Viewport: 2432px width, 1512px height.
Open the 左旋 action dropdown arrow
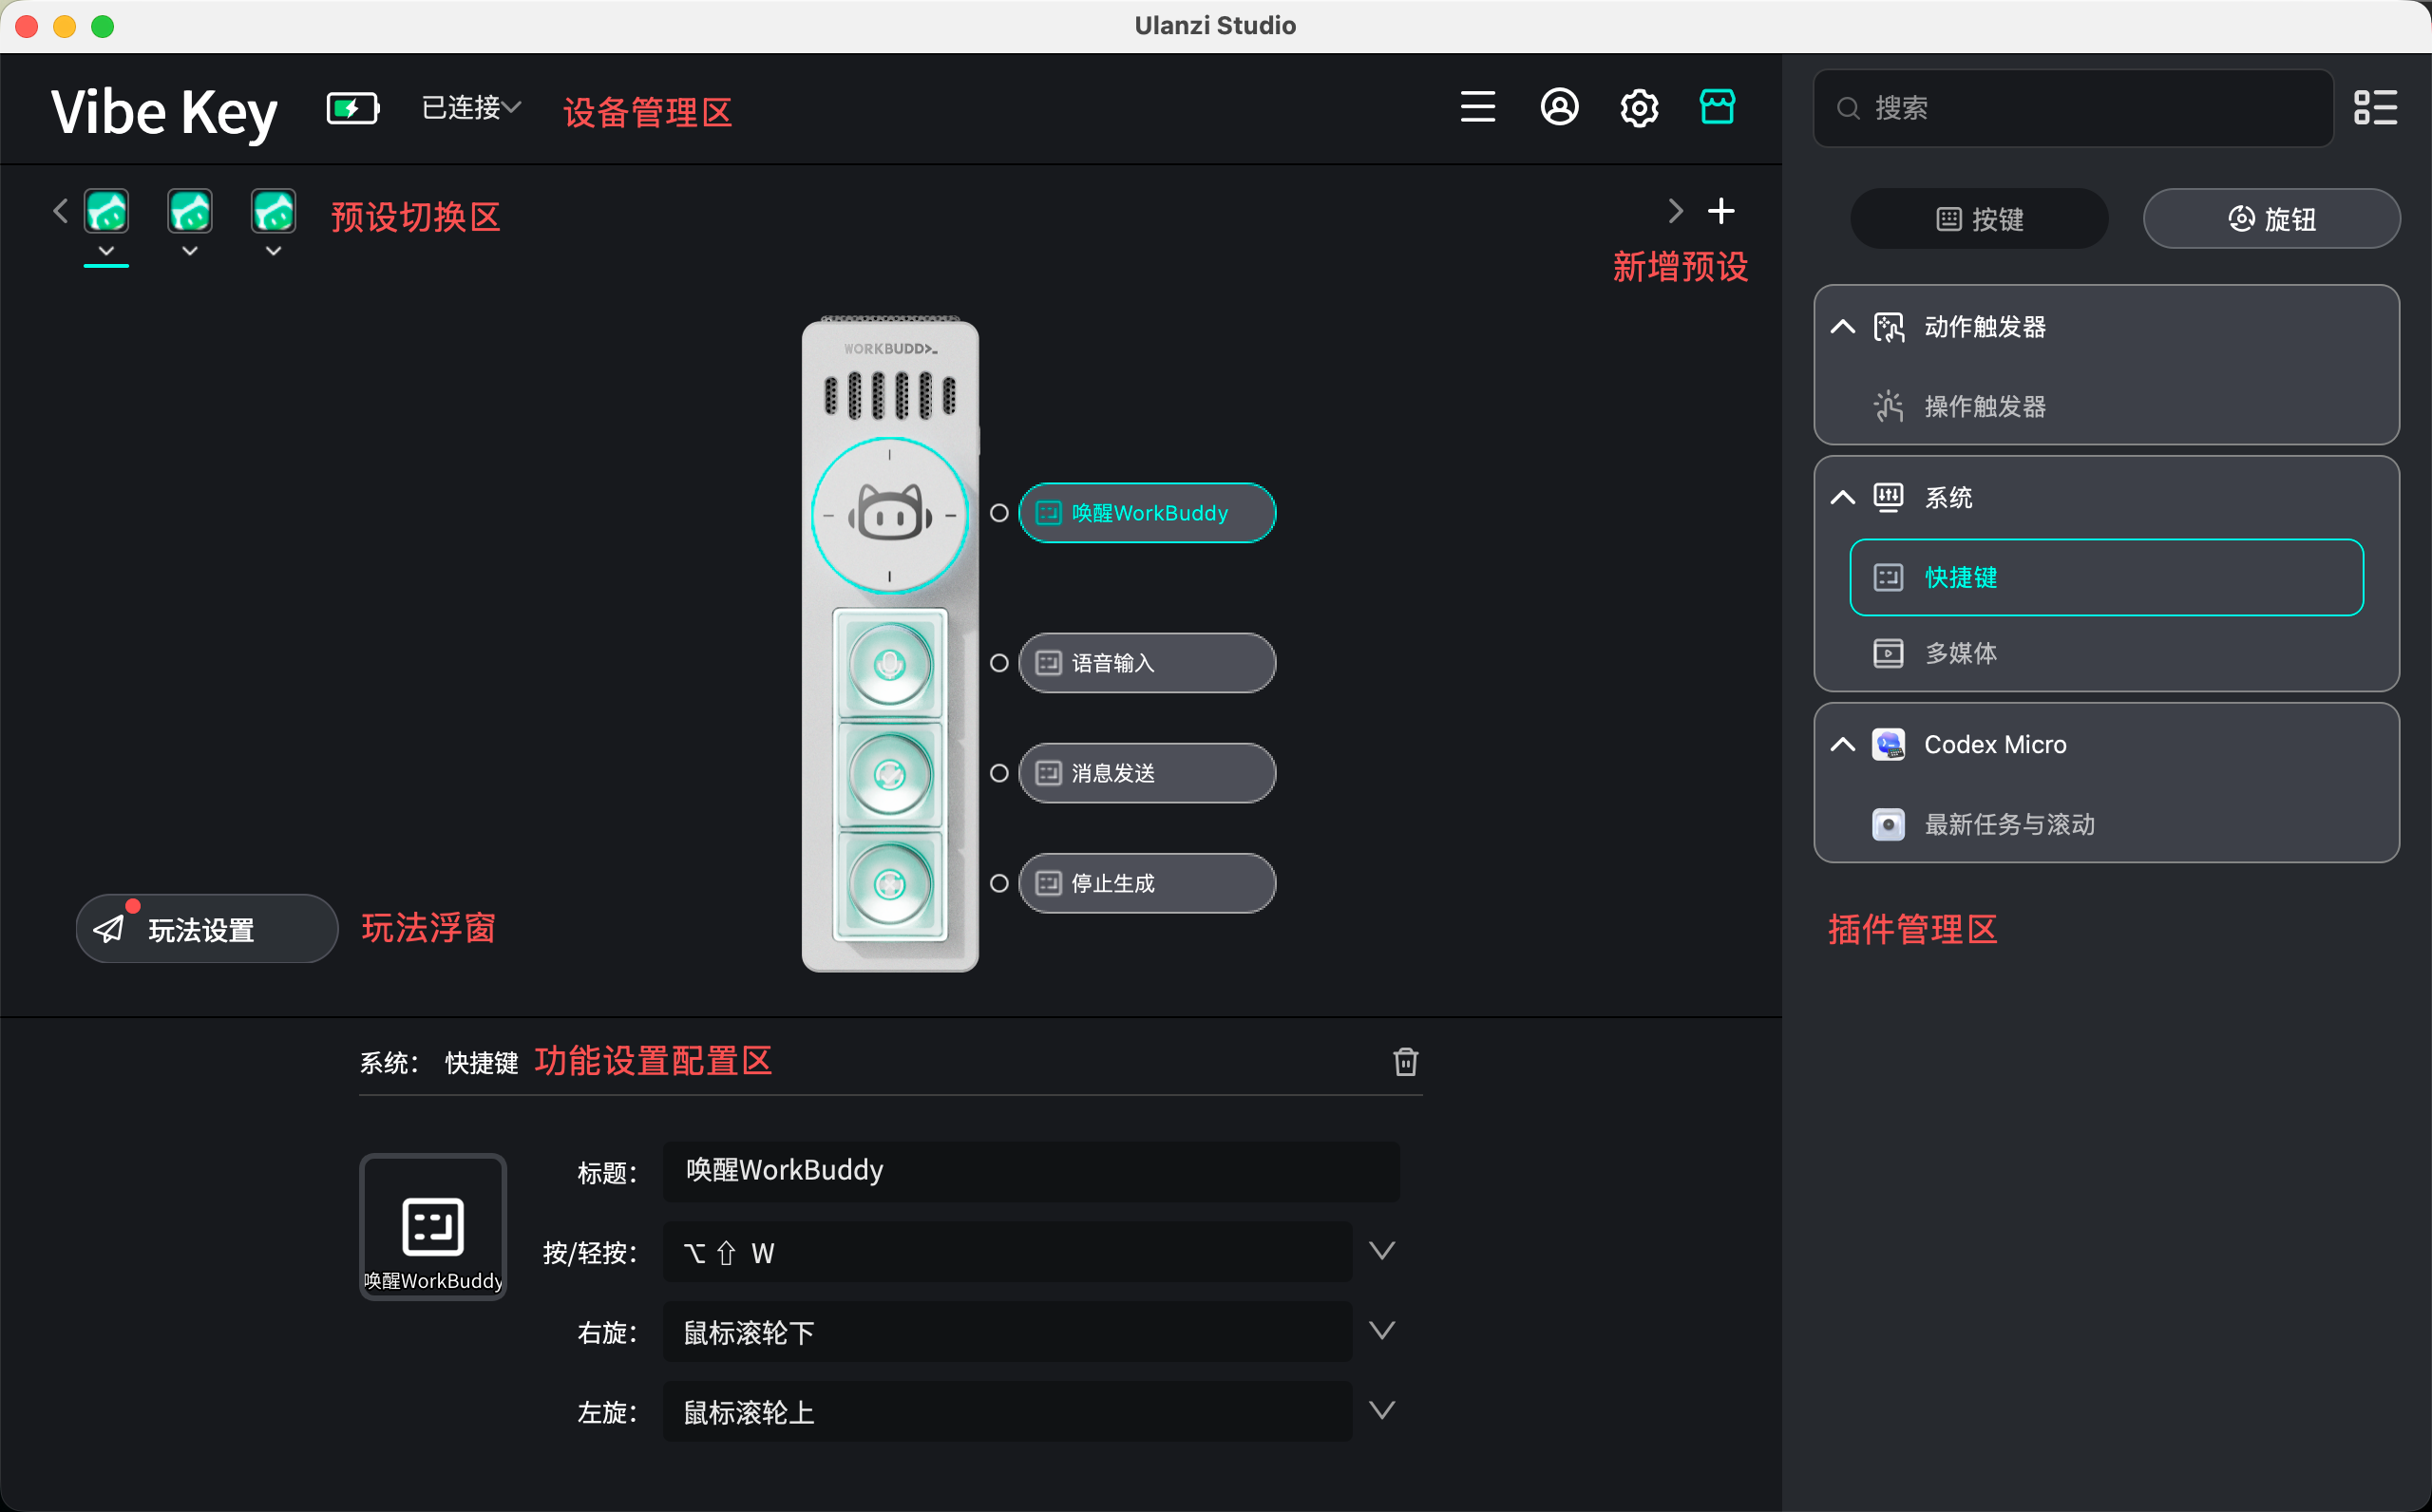click(x=1382, y=1411)
